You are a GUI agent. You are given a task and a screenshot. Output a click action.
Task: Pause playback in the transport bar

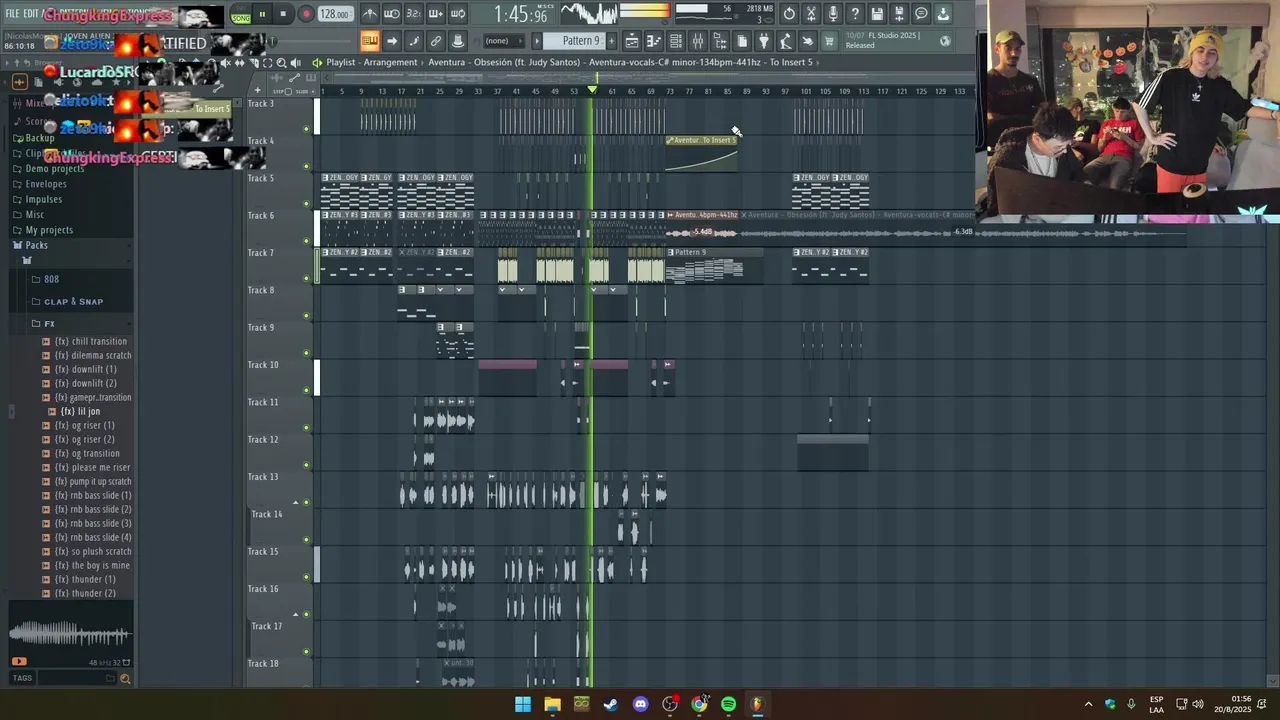pyautogui.click(x=262, y=14)
